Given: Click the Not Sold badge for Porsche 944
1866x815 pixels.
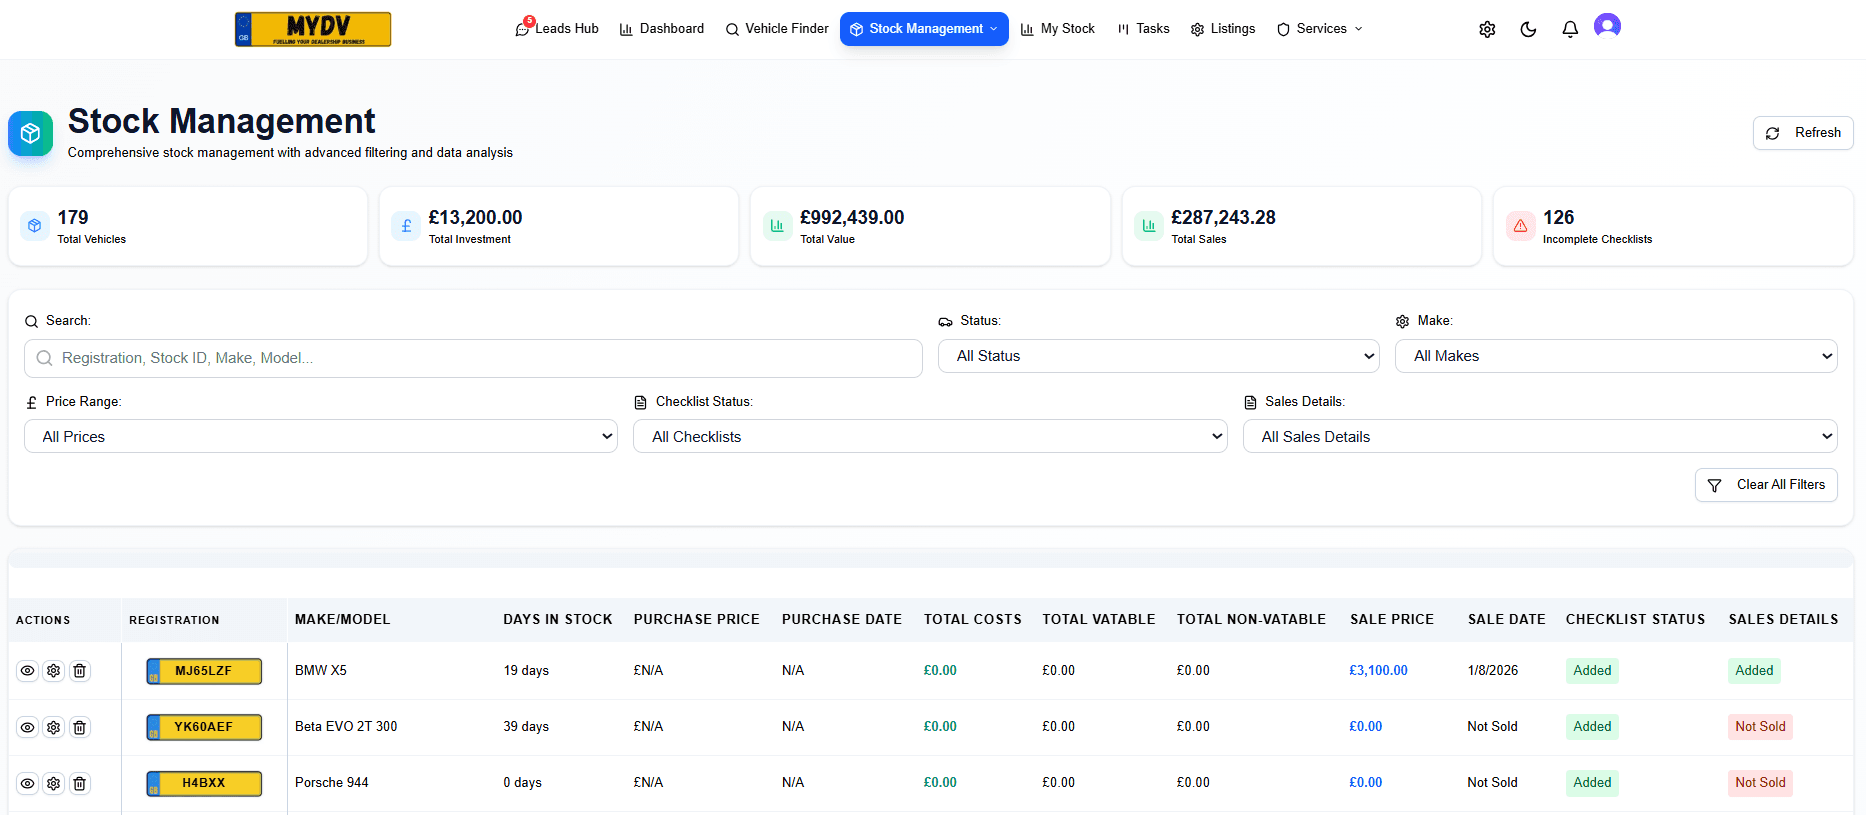Looking at the screenshot, I should [1760, 783].
